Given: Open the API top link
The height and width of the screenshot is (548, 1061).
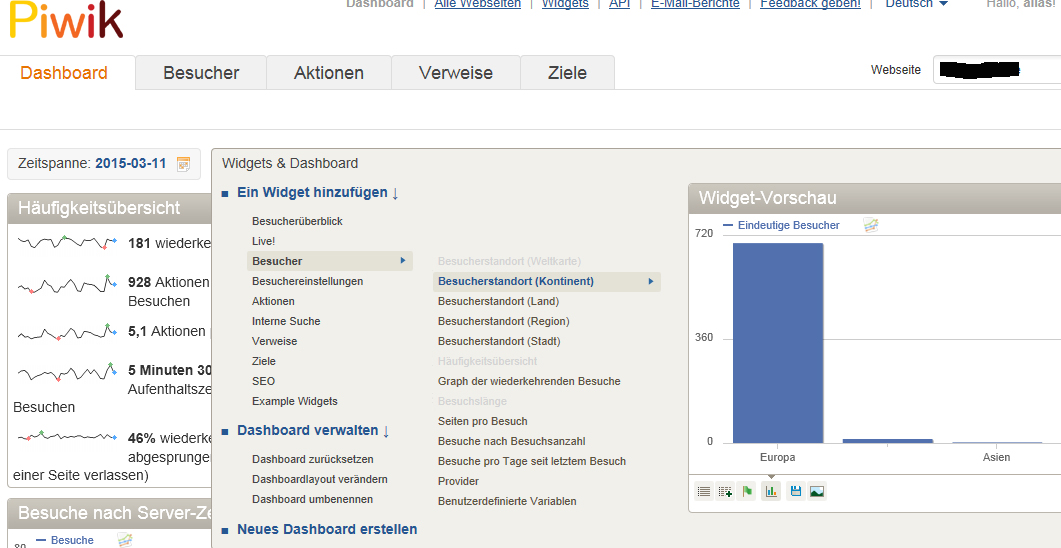Looking at the screenshot, I should pyautogui.click(x=619, y=4).
